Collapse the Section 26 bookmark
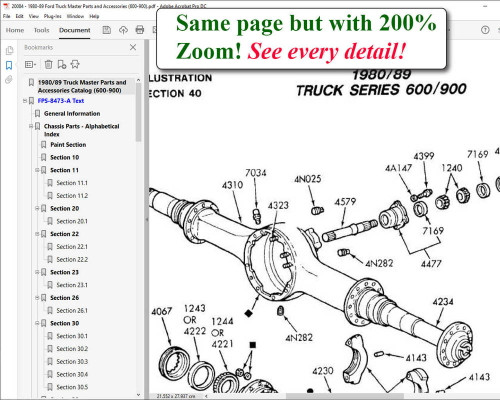The image size is (500, 400). pos(37,298)
